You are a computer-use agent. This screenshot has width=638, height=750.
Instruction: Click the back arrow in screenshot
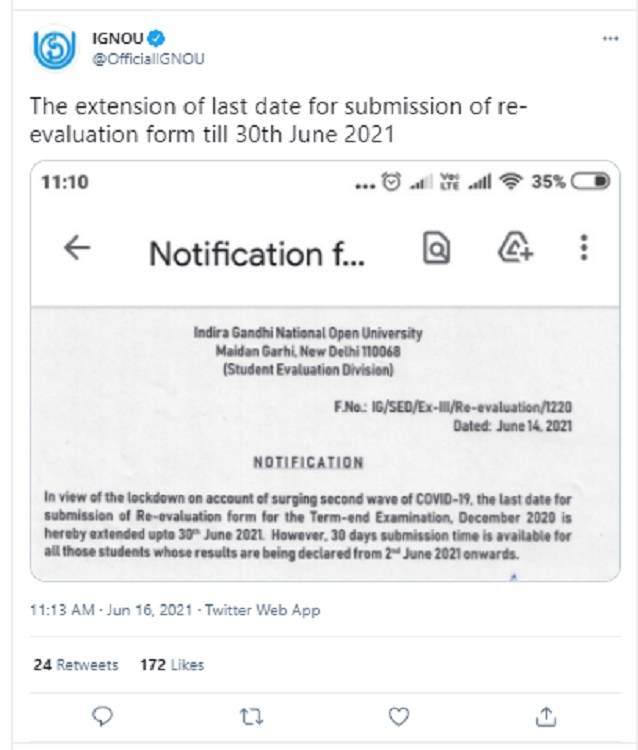click(x=77, y=249)
